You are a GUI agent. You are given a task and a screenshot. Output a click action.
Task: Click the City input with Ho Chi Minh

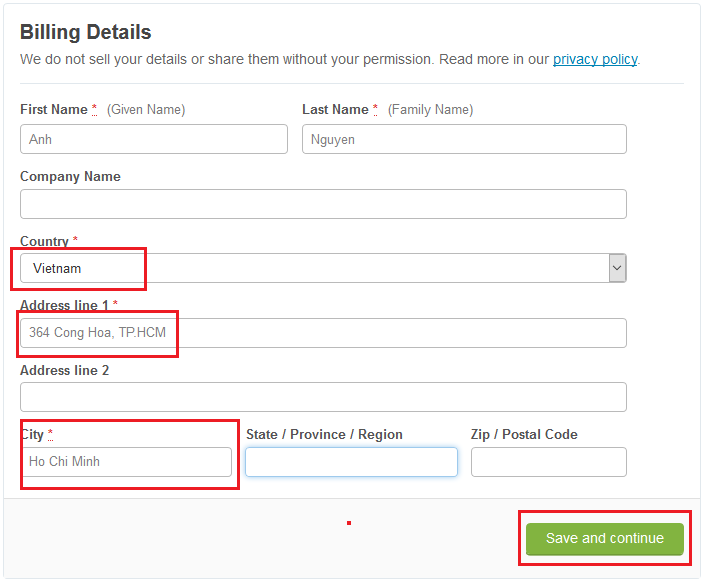(126, 462)
